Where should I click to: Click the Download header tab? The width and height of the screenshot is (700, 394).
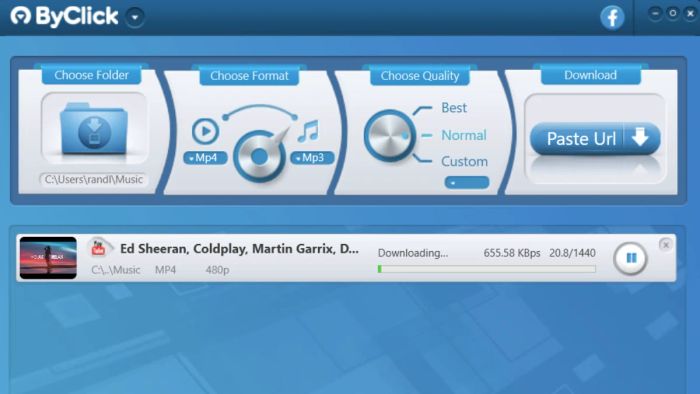[591, 75]
